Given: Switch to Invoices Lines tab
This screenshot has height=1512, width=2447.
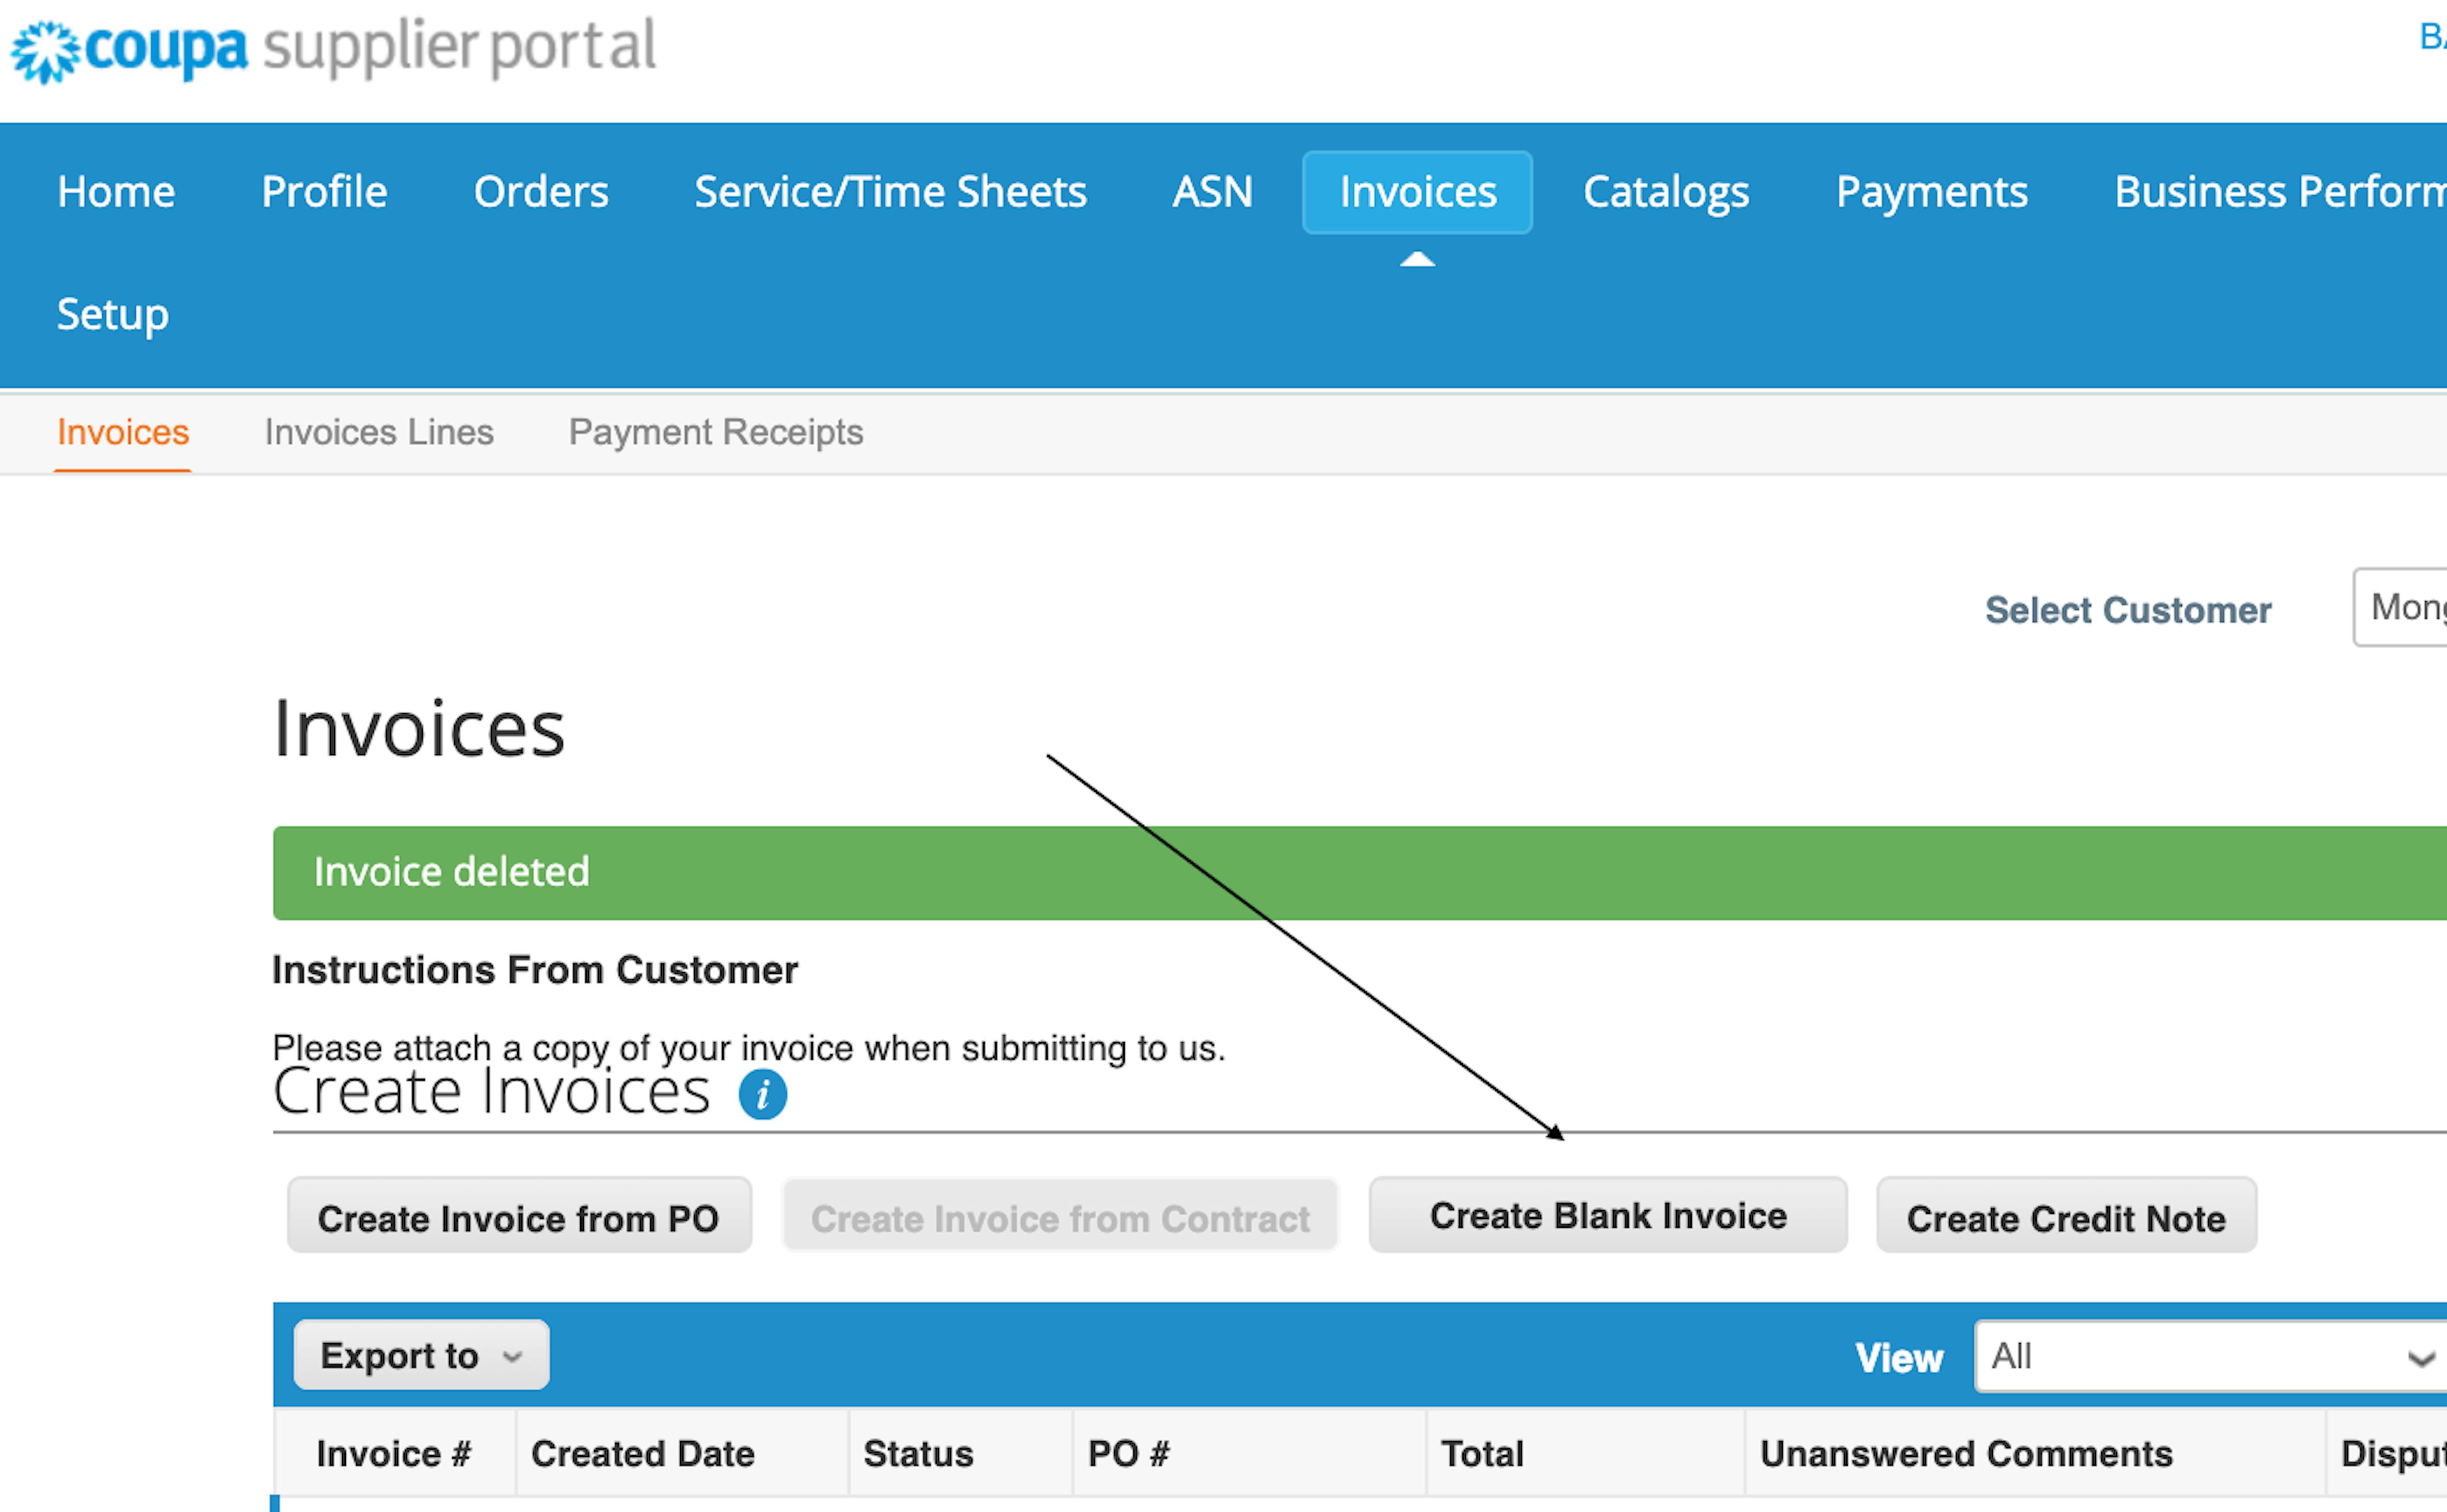Looking at the screenshot, I should [379, 432].
